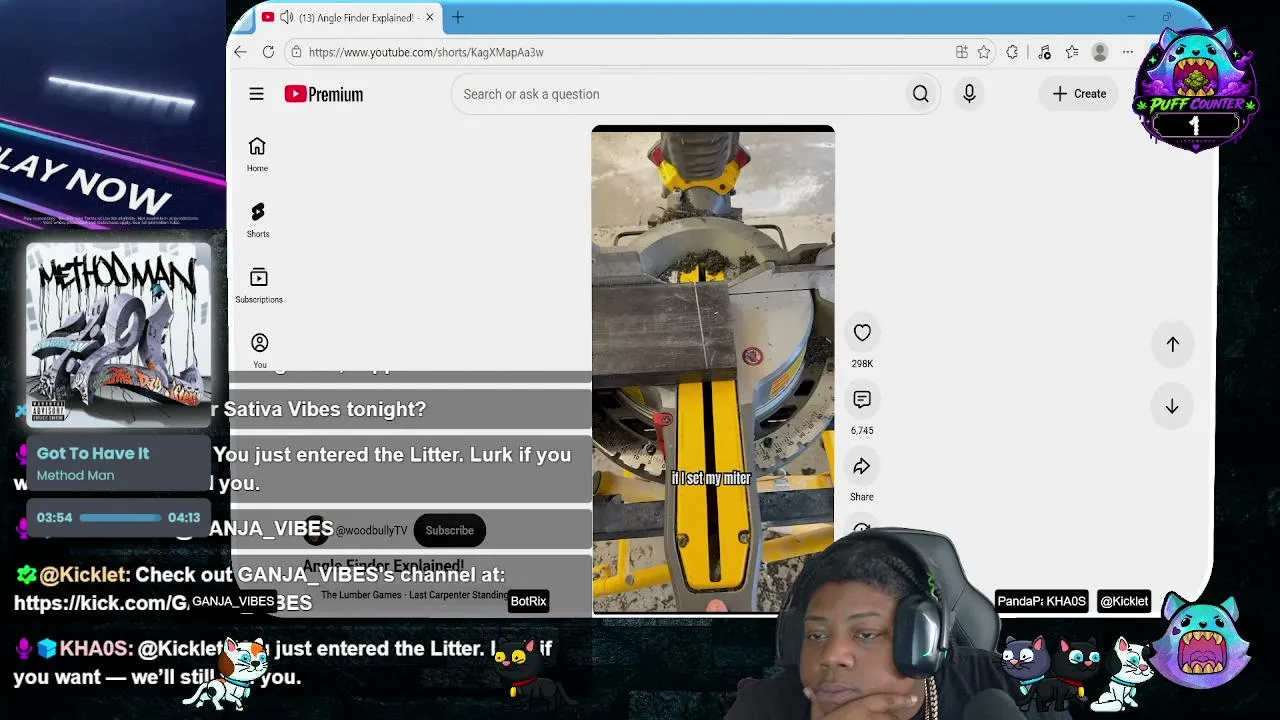Open the browser favorites list icon

pos(1072,52)
